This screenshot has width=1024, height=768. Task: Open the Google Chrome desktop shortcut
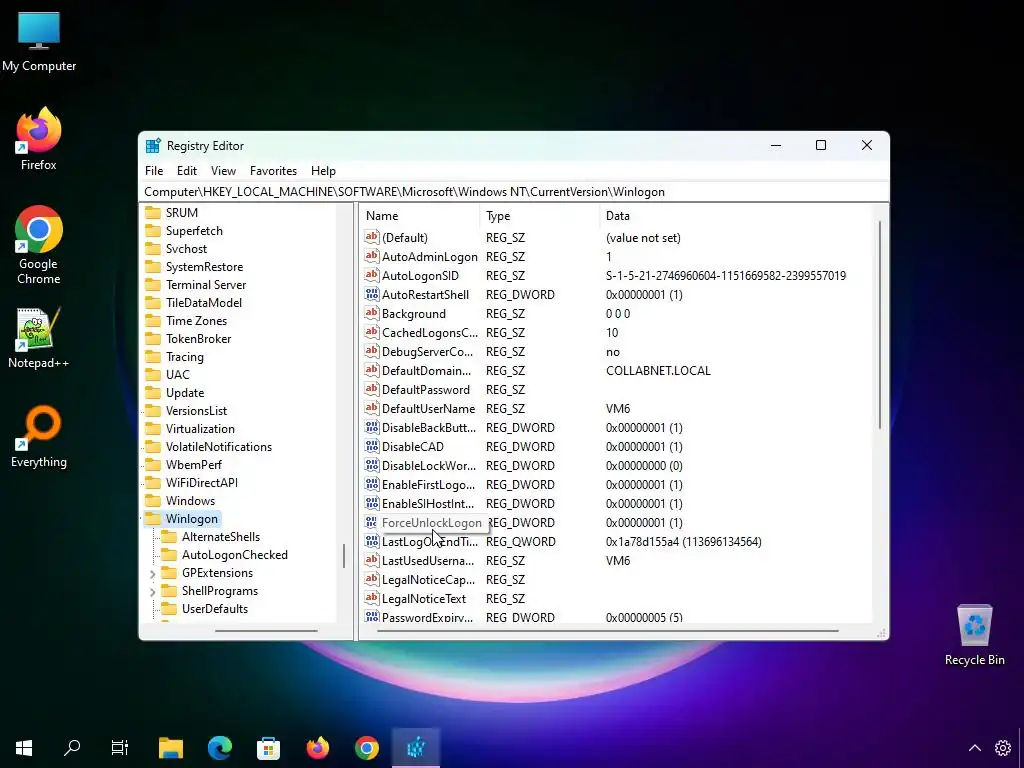(x=39, y=246)
